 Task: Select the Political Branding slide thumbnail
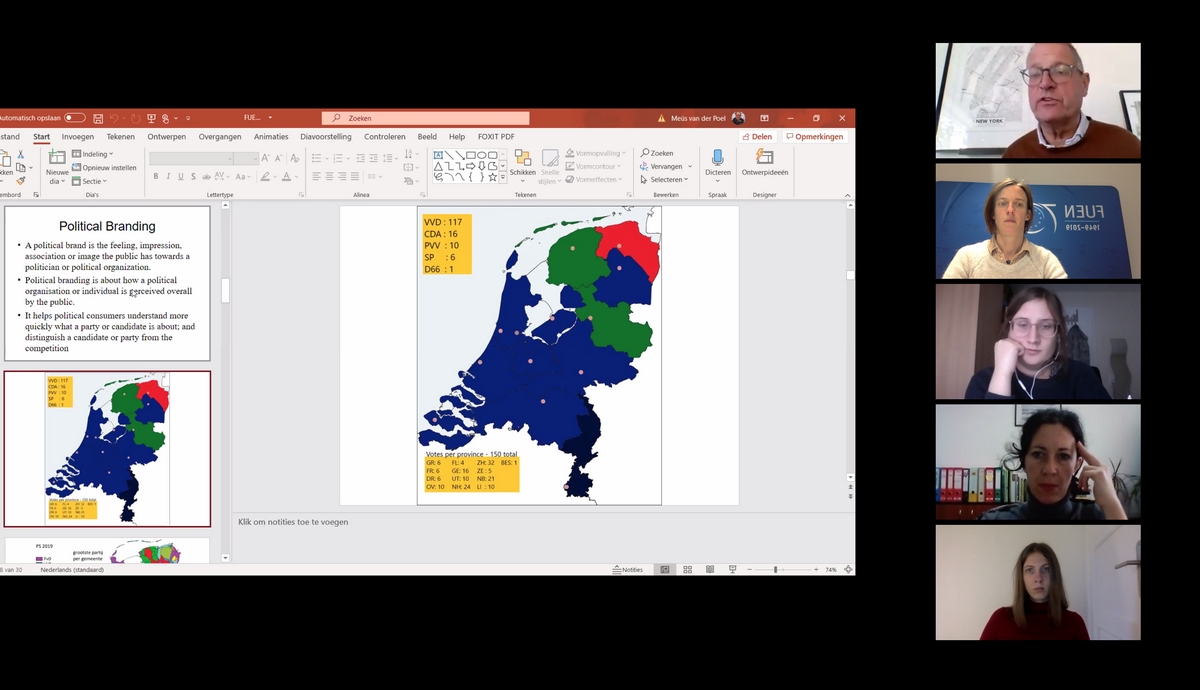pos(107,283)
